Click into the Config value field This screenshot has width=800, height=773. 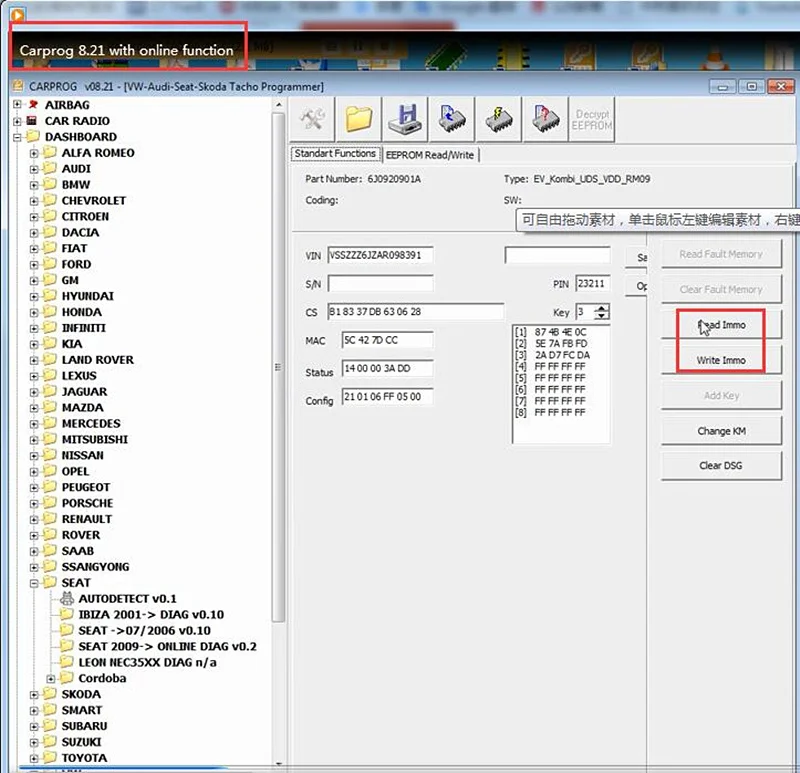(387, 397)
